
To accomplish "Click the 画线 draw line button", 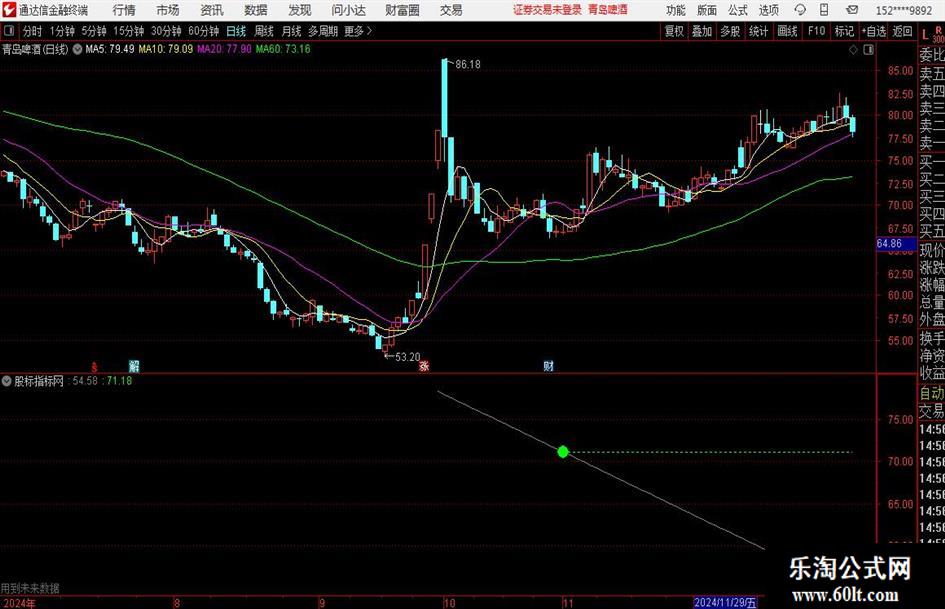I will 787,31.
